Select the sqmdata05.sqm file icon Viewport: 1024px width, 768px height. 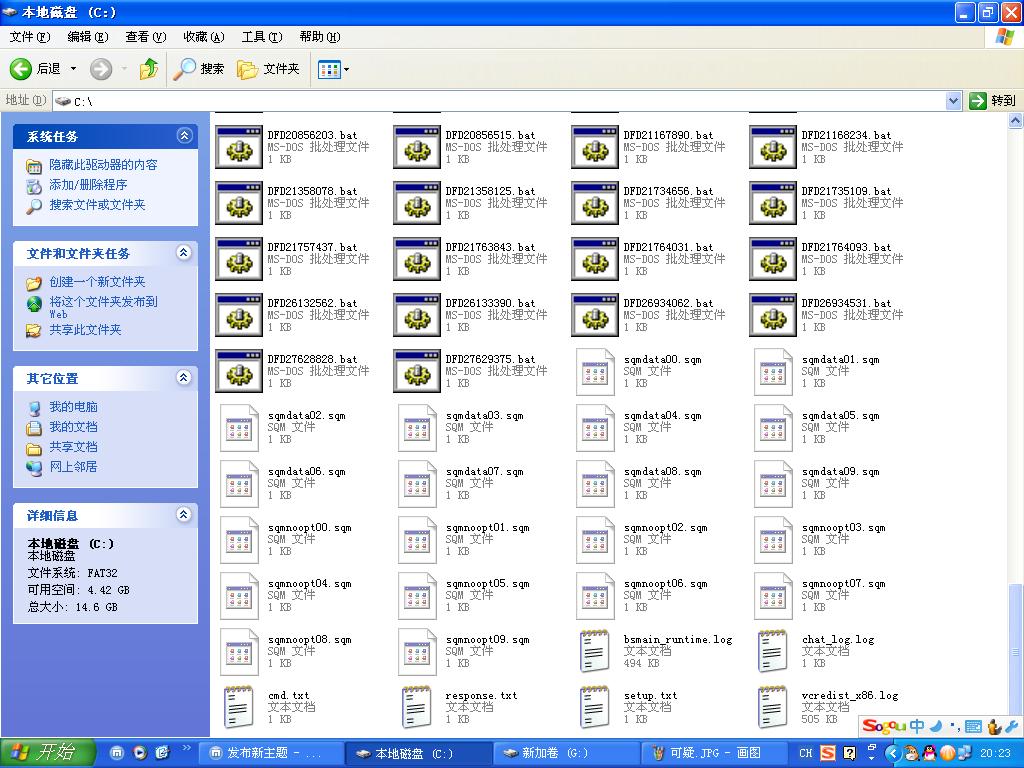coord(773,428)
